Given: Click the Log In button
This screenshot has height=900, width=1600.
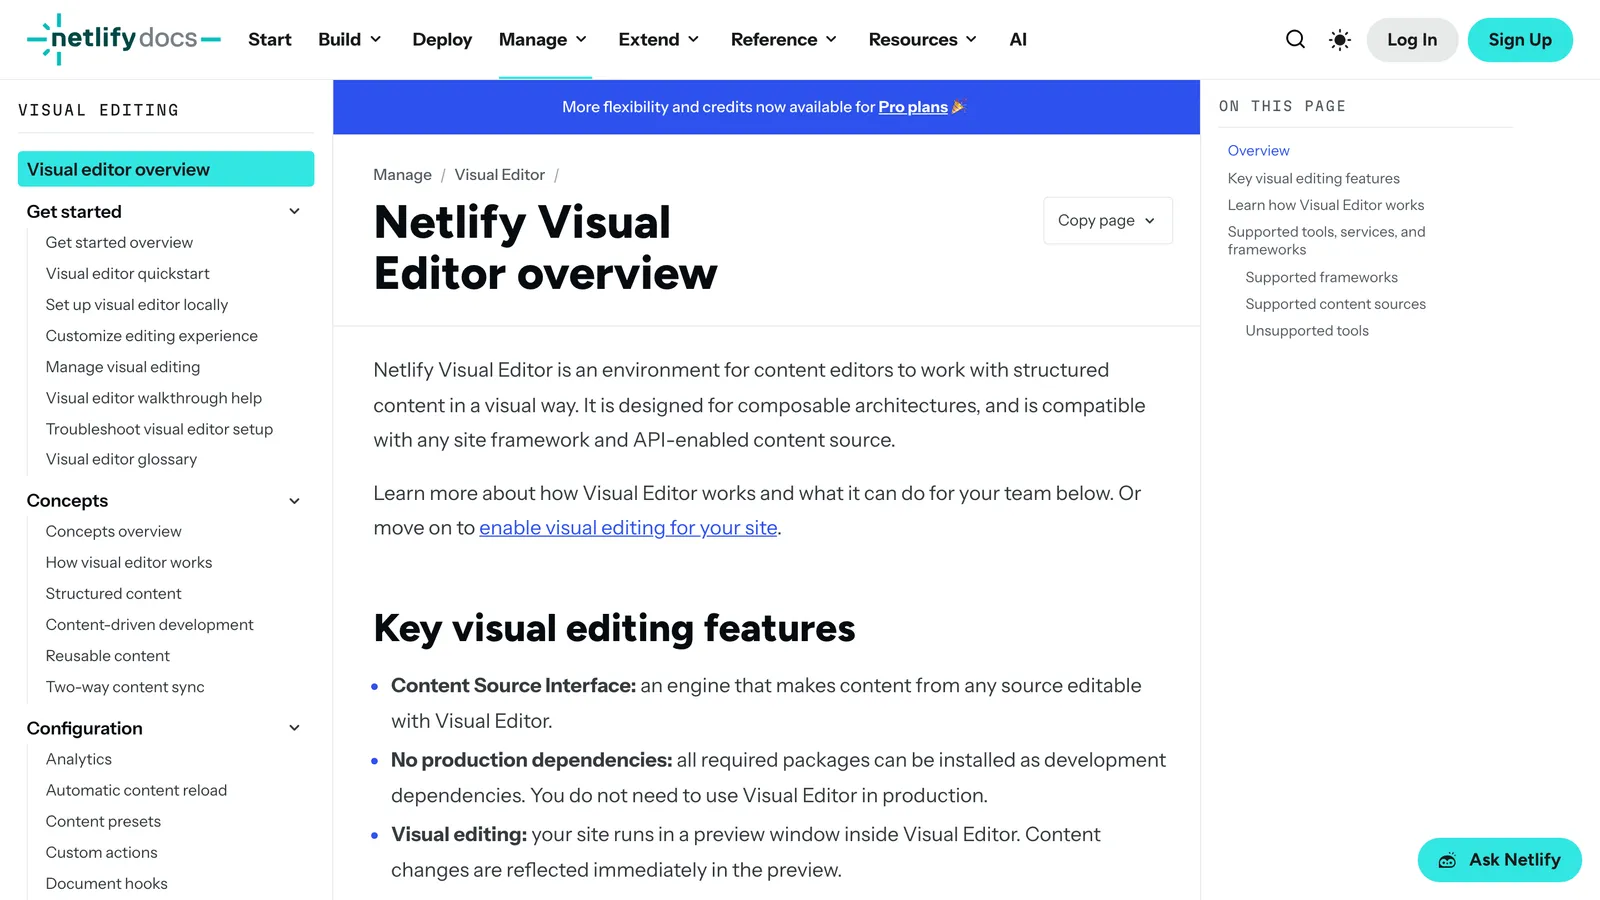Looking at the screenshot, I should point(1412,40).
